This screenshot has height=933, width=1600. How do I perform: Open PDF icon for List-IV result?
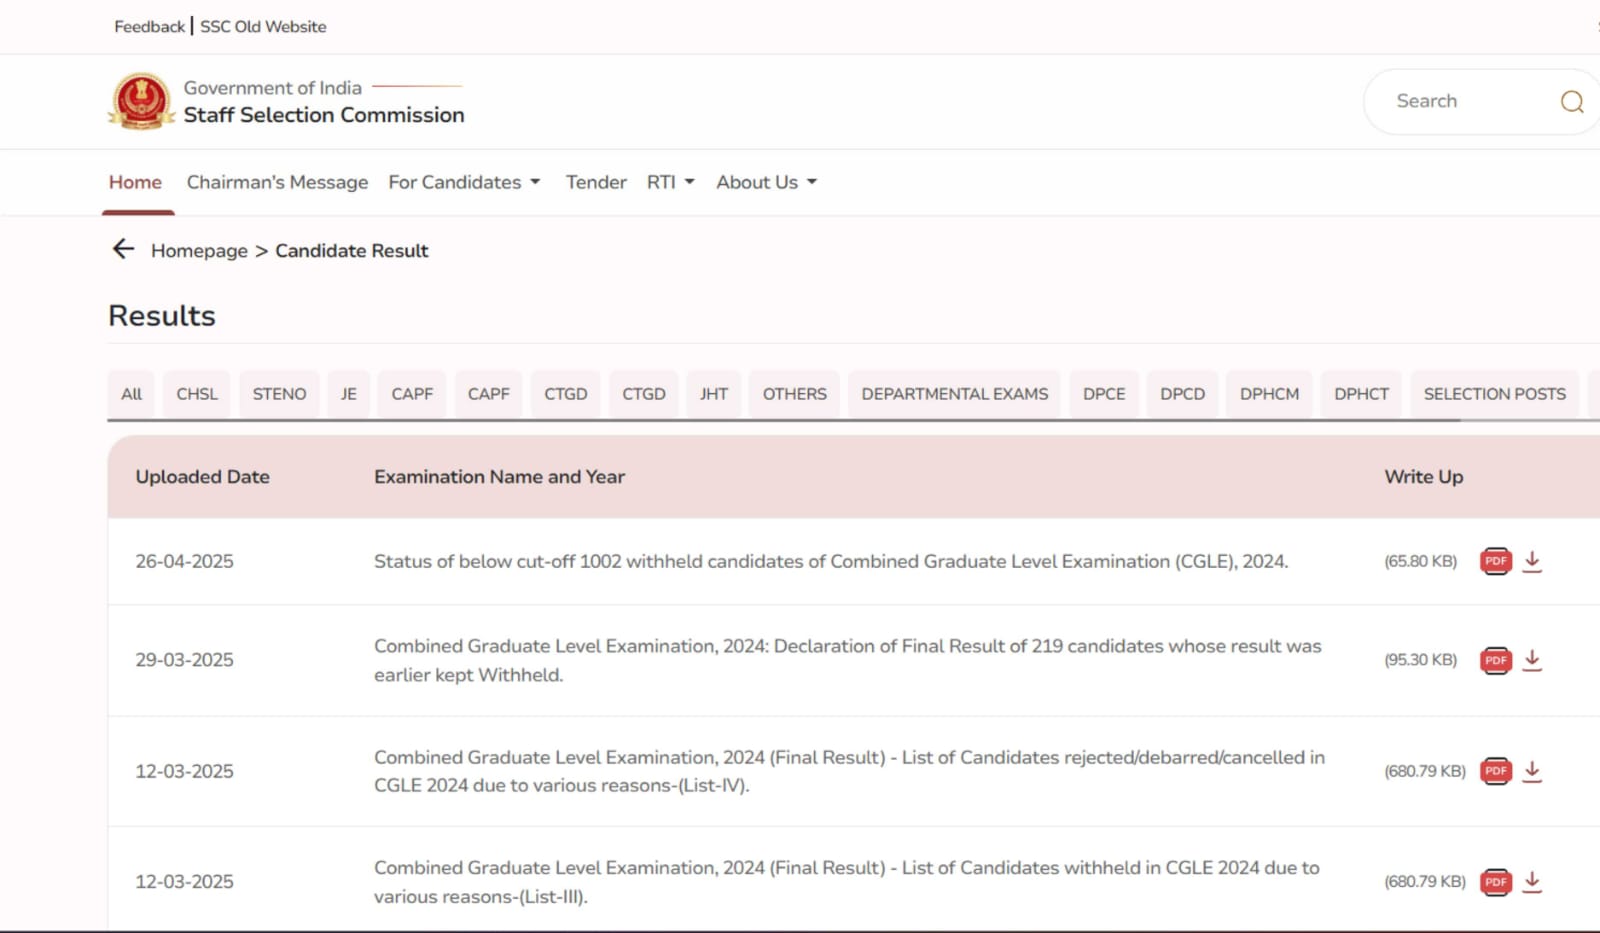(1496, 771)
